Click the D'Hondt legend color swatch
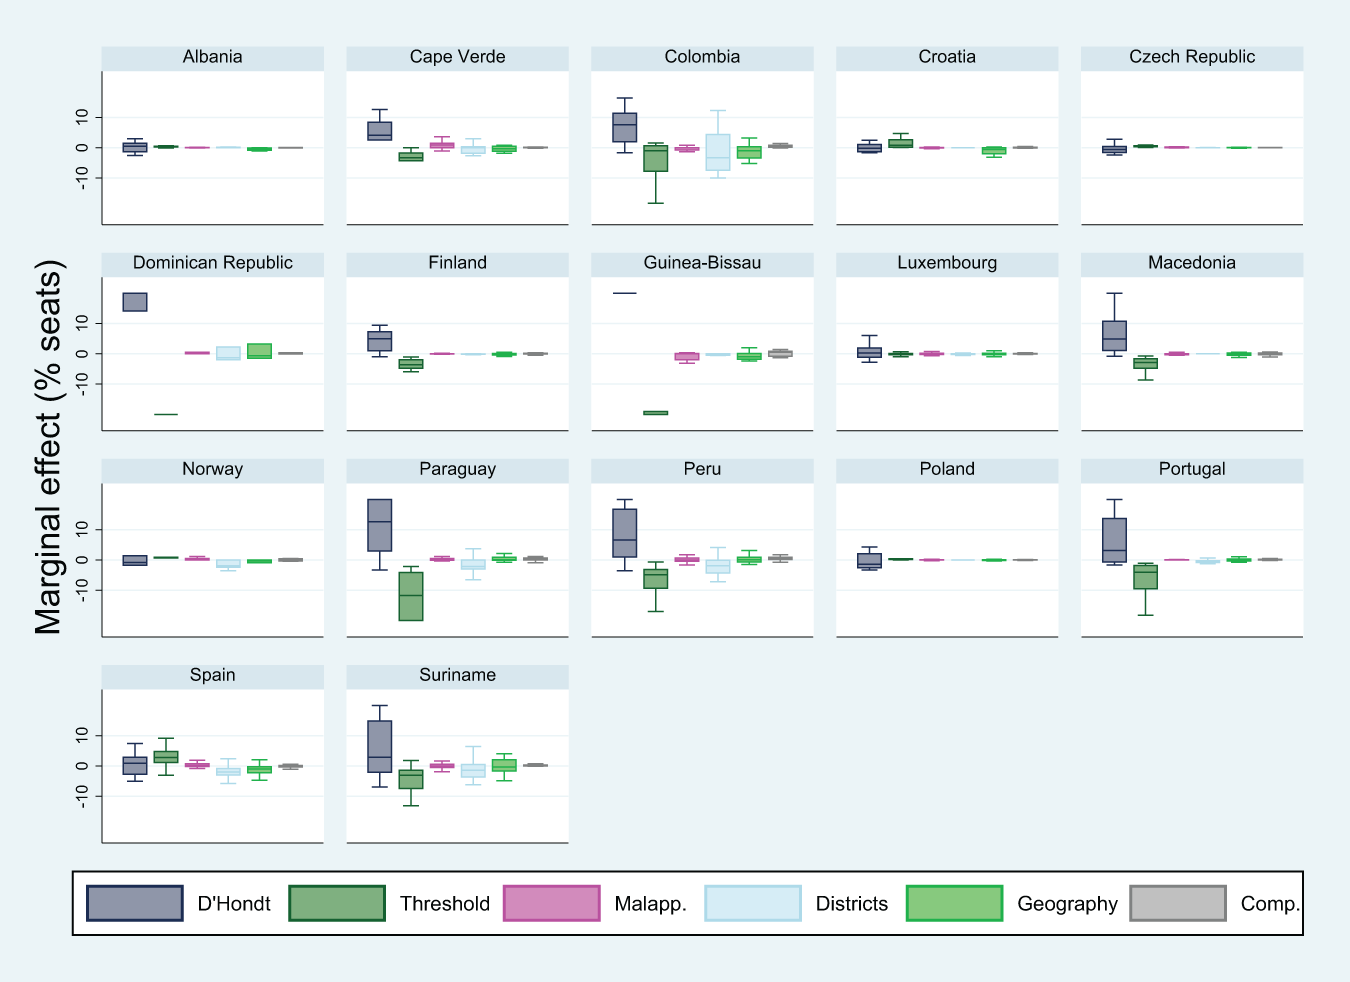The width and height of the screenshot is (1350, 982). (135, 903)
